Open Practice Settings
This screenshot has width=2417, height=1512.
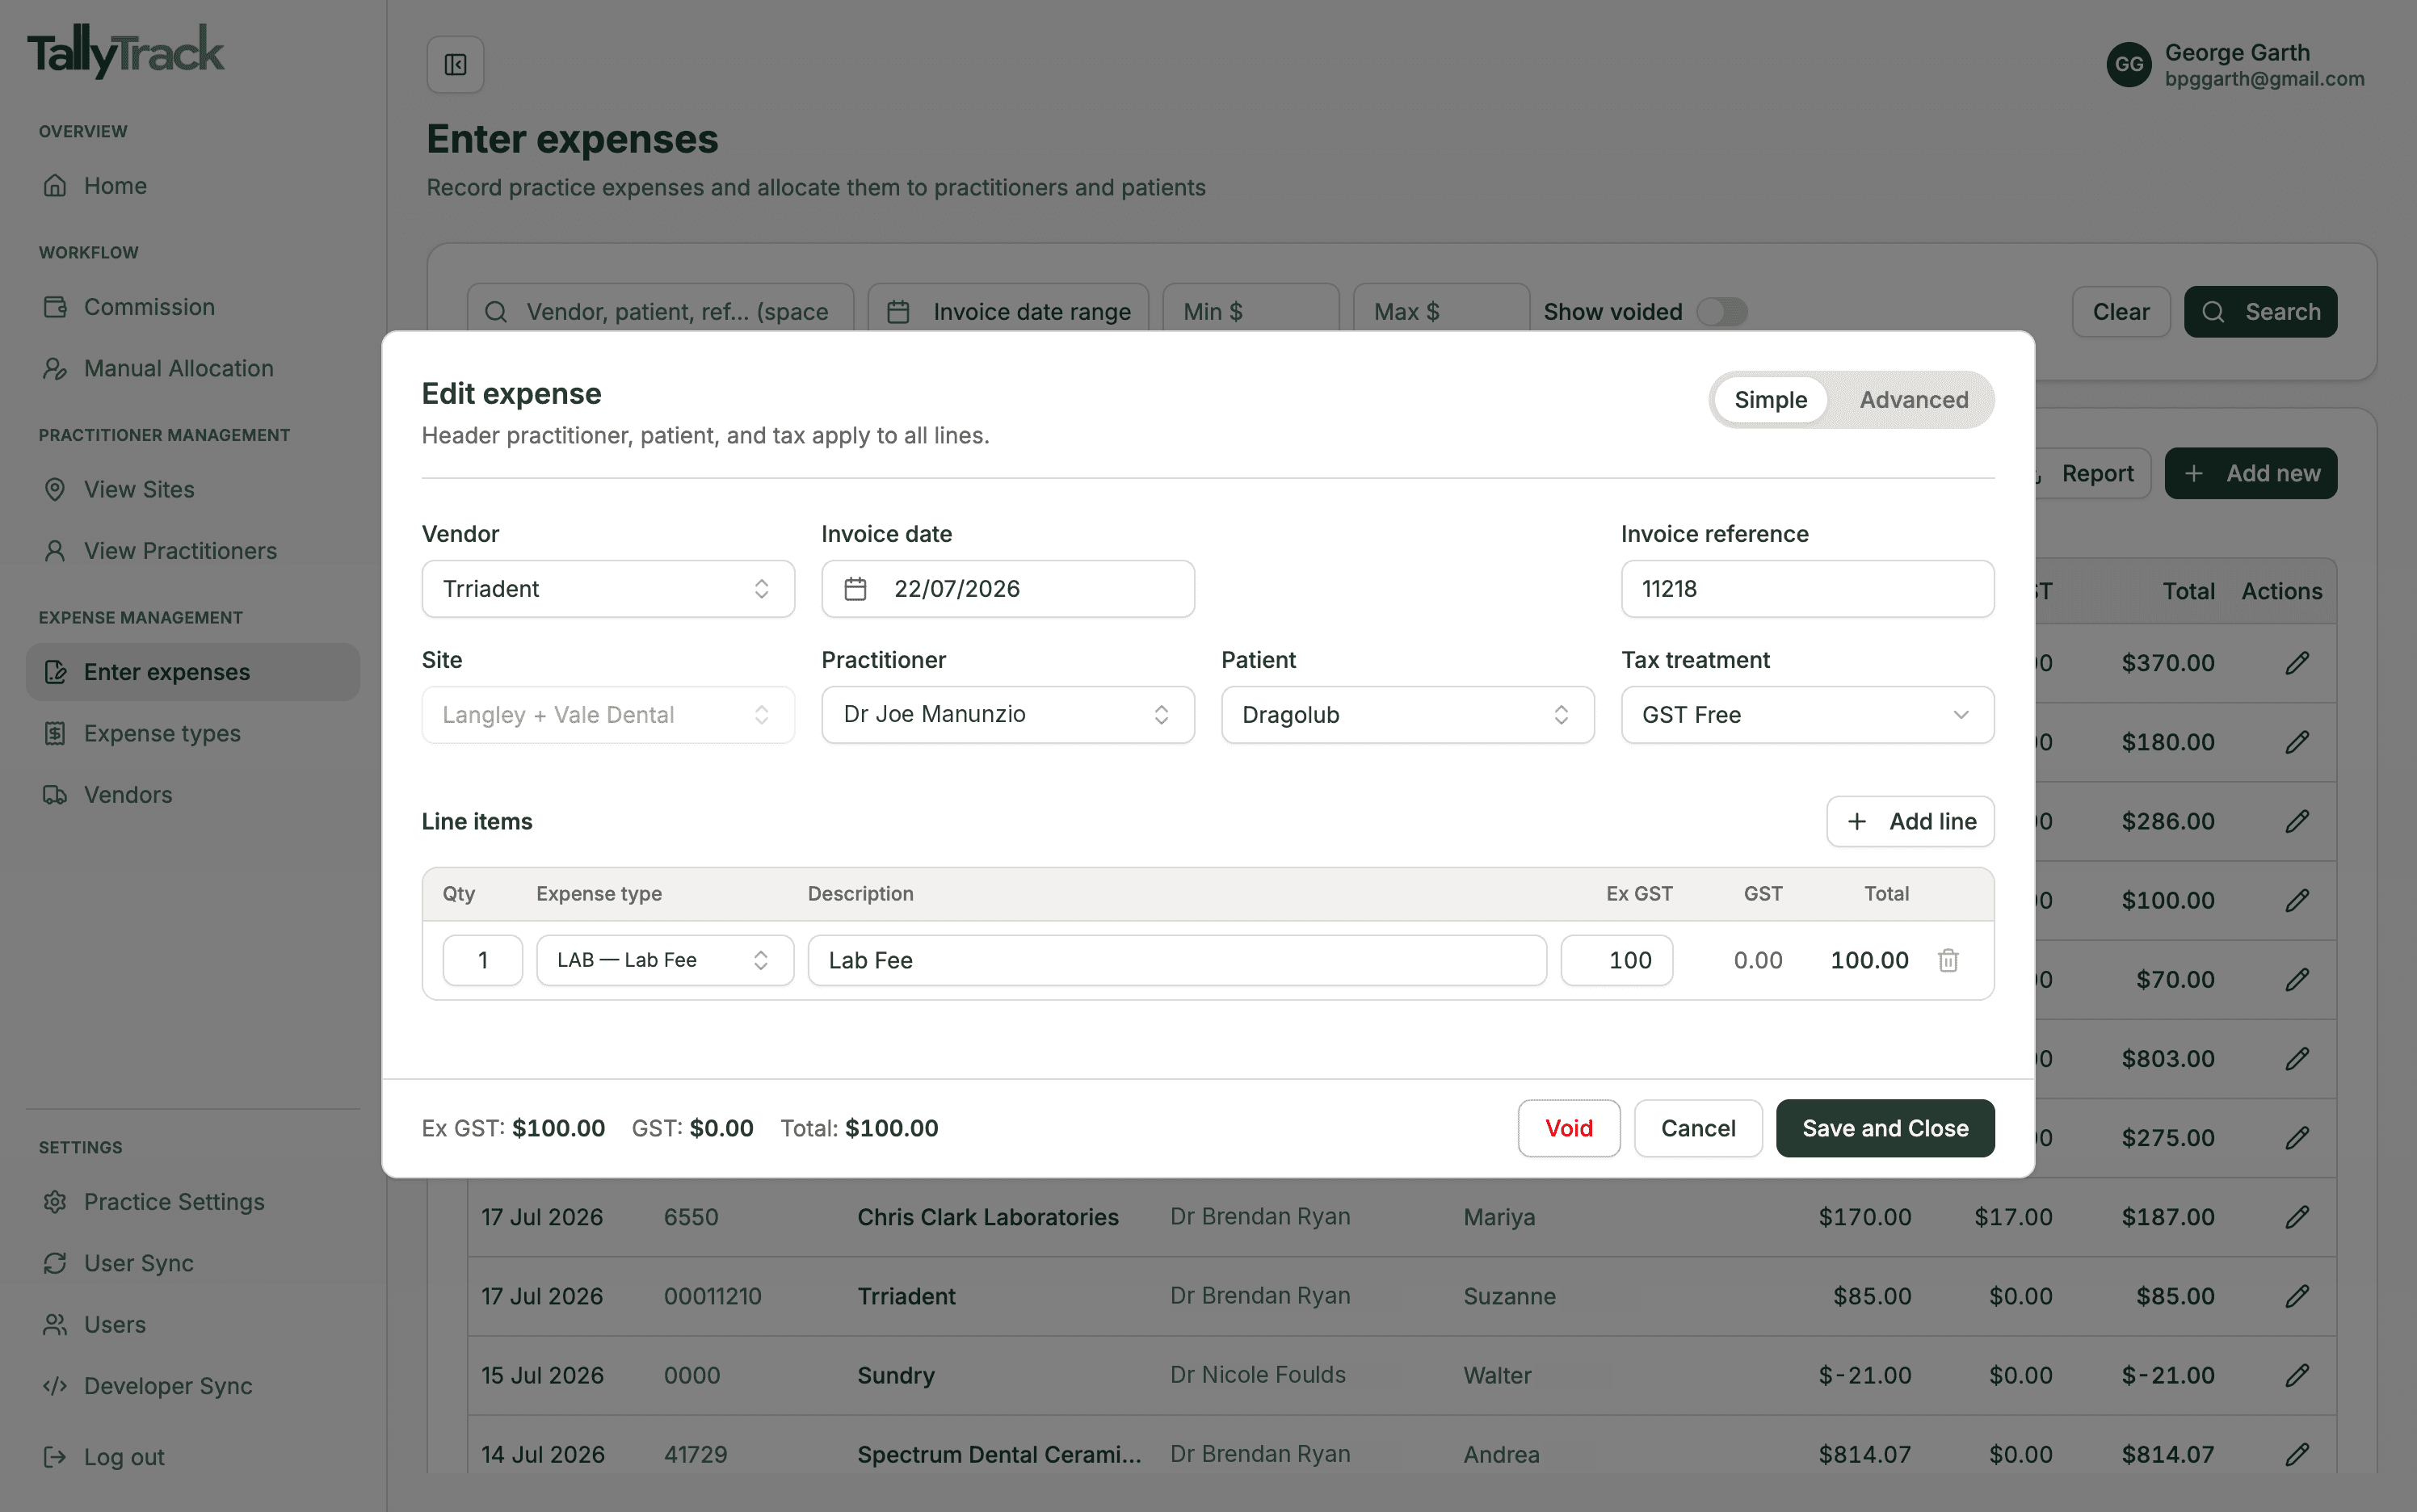(x=193, y=1202)
